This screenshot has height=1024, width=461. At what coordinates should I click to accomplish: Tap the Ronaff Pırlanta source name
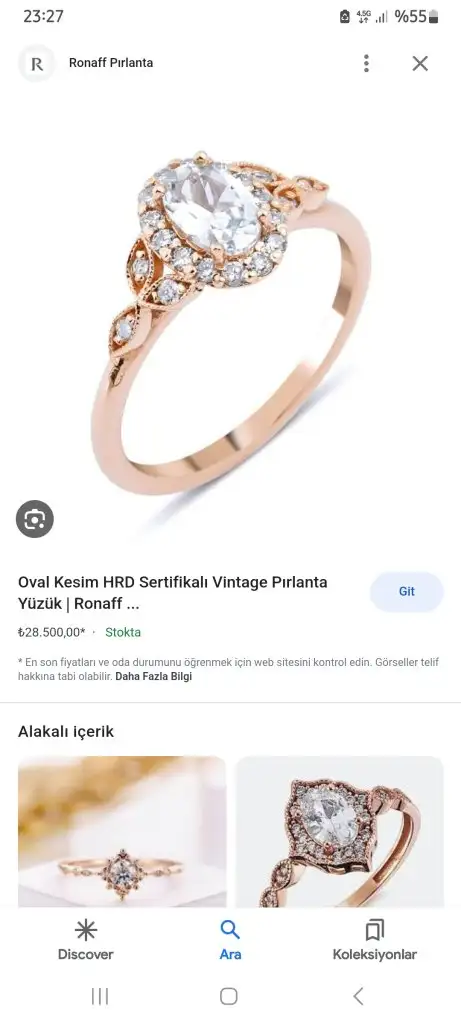coord(111,63)
